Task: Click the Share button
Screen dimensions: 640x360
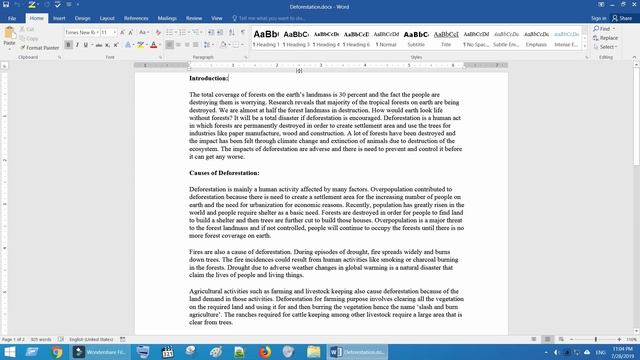Action: [622, 18]
